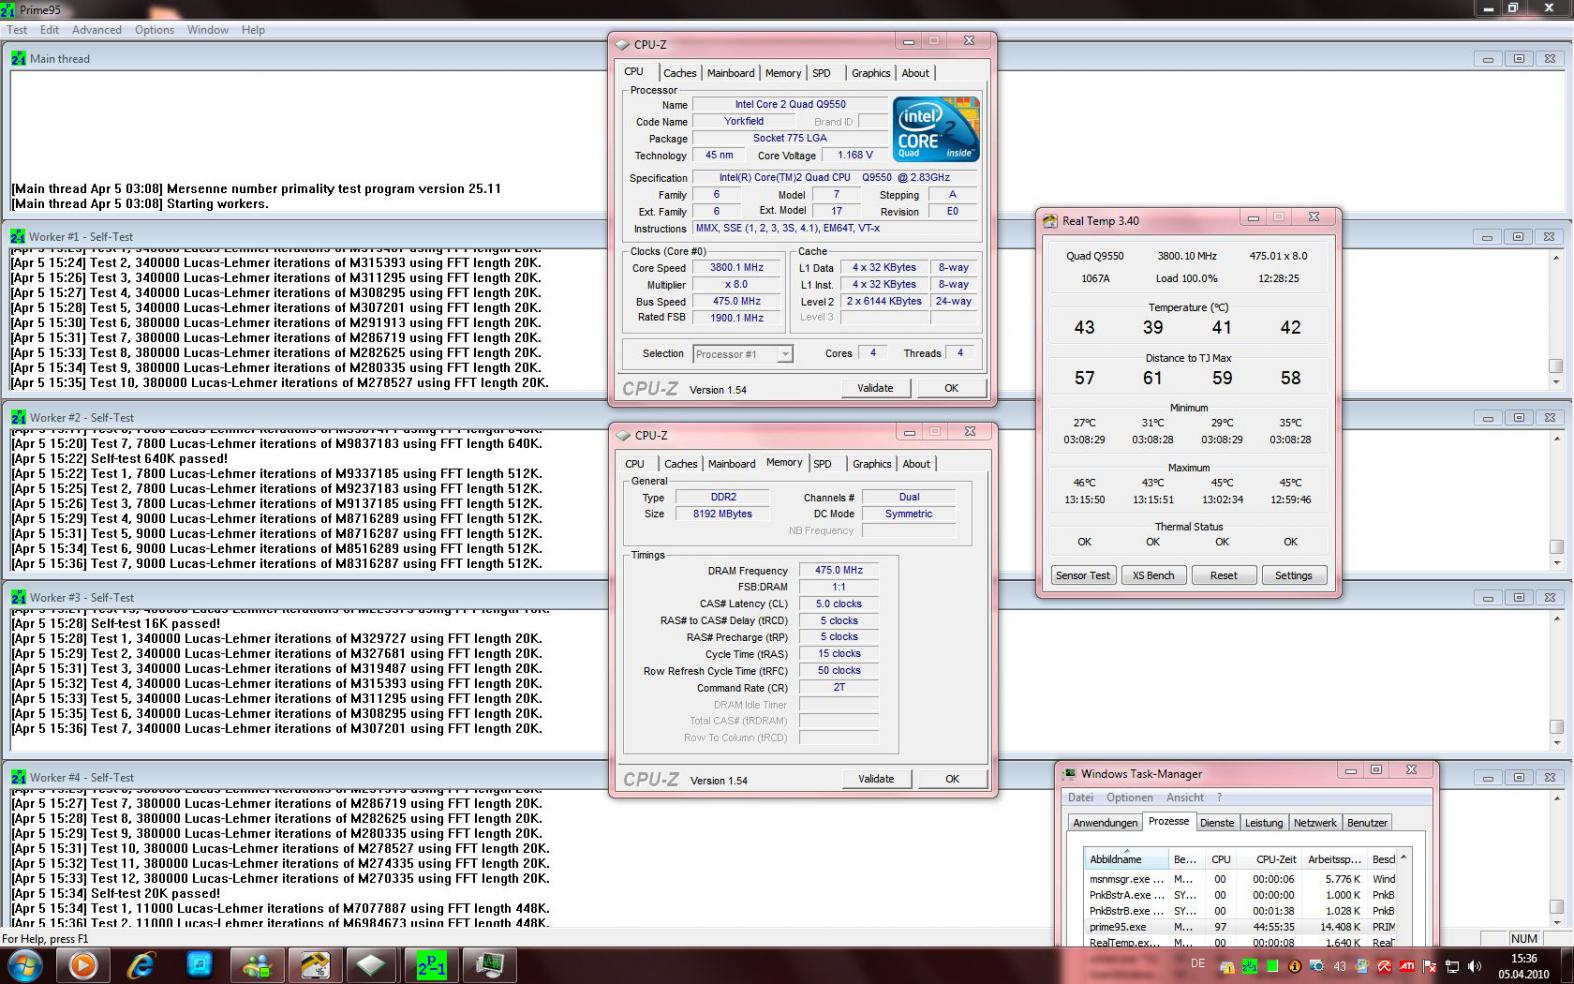
Task: Click the DE language indicator in the taskbar
Action: (x=1198, y=964)
